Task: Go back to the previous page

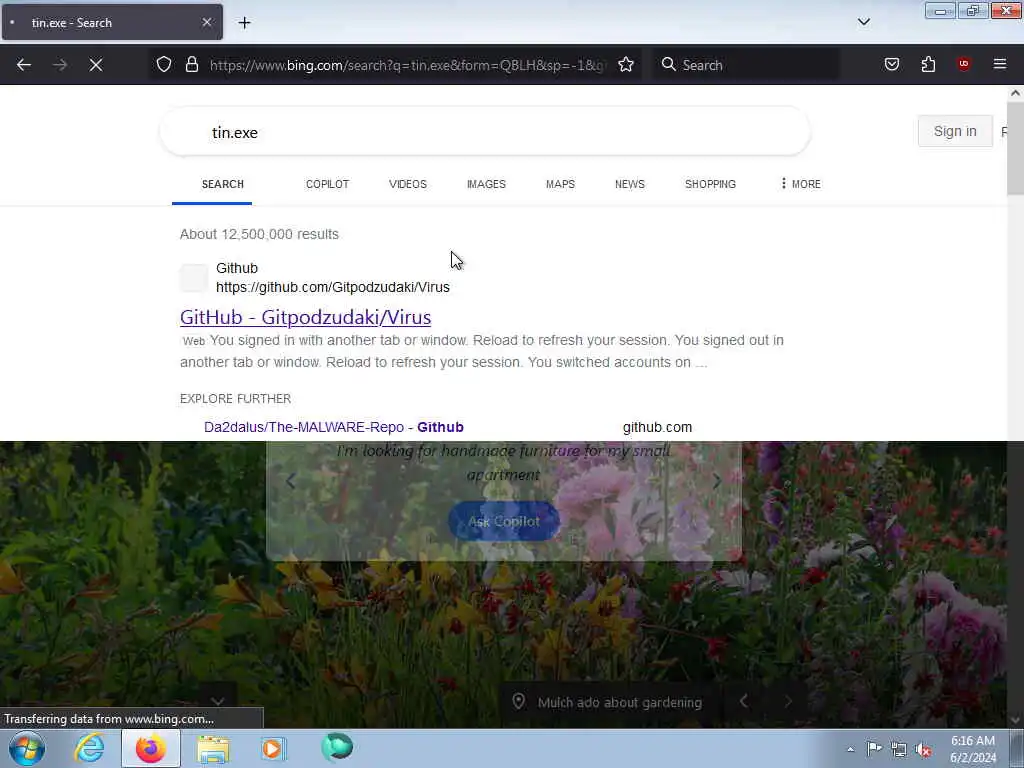Action: (x=24, y=65)
